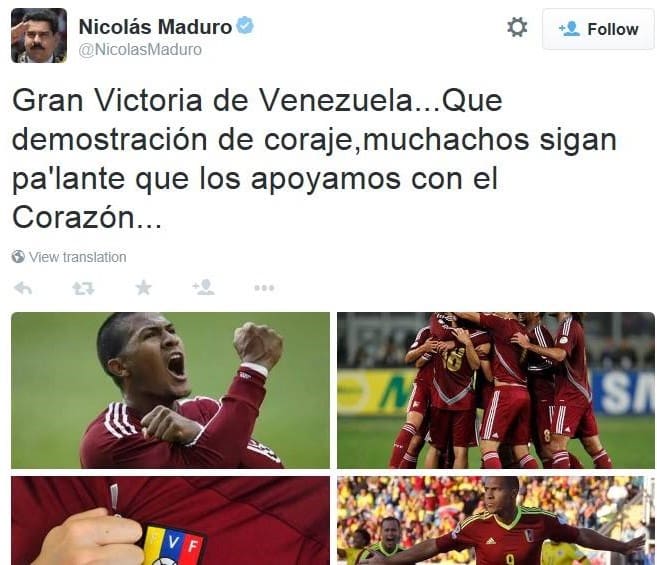Open the View translation link
Screen dimensions: 657x565
pyautogui.click(x=78, y=257)
